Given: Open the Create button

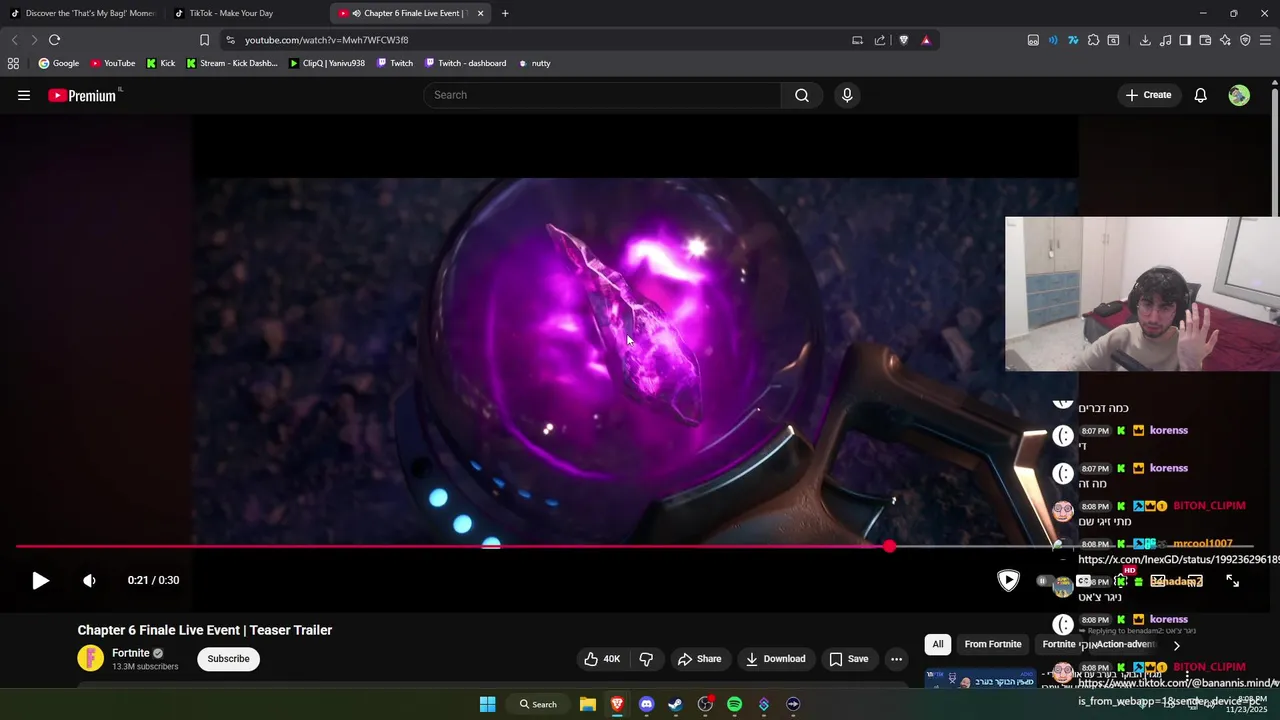Looking at the screenshot, I should pyautogui.click(x=1148, y=95).
